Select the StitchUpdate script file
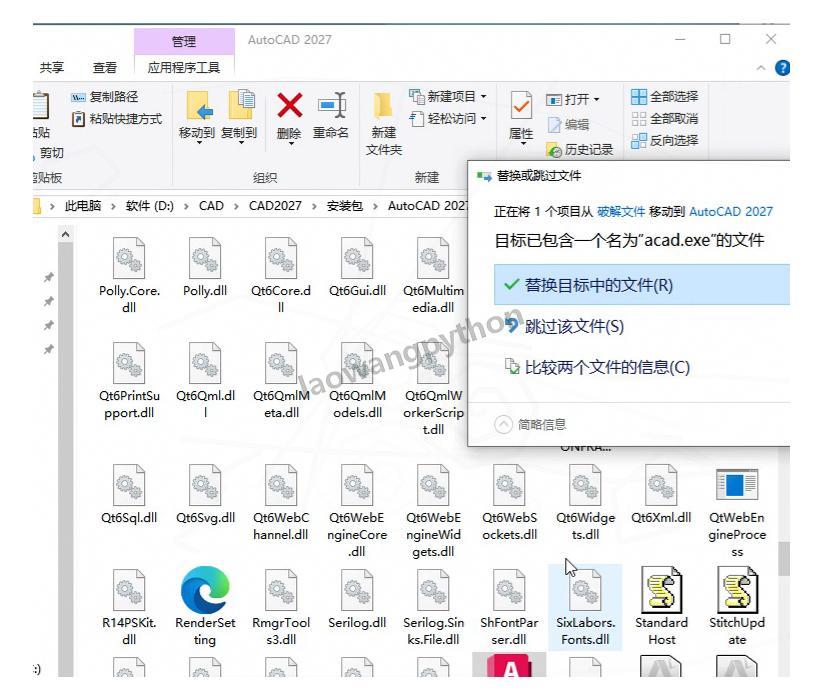Screen dimensions: 823x700 (737, 607)
